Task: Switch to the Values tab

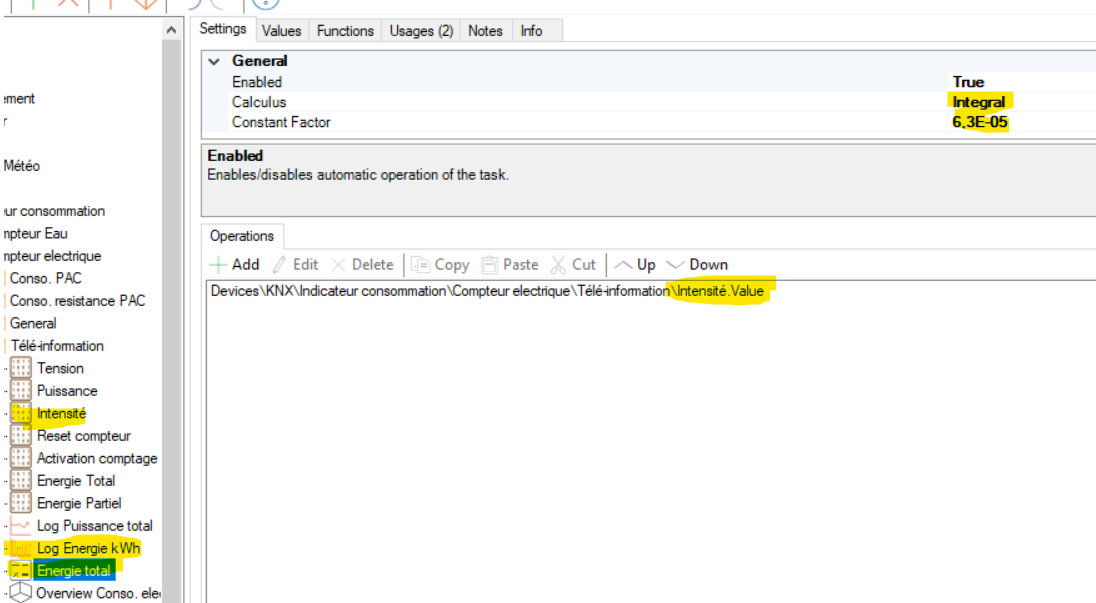Action: coord(281,31)
